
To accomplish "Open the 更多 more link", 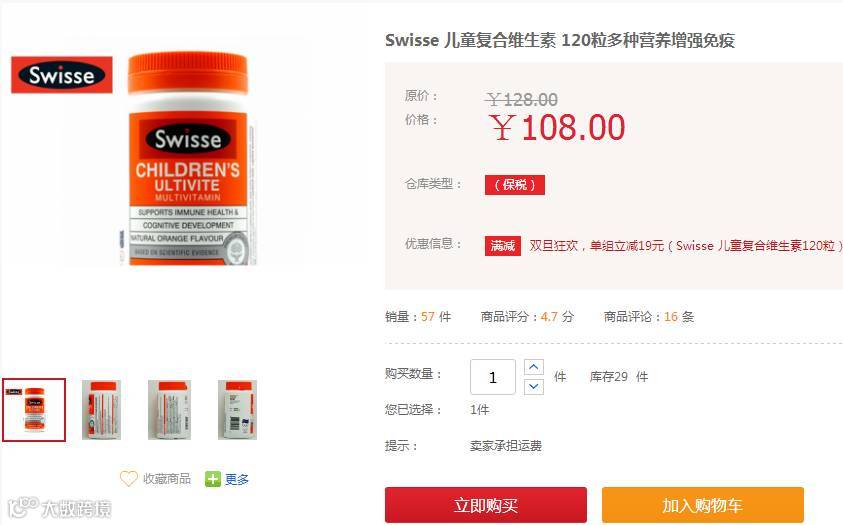I will coord(237,479).
